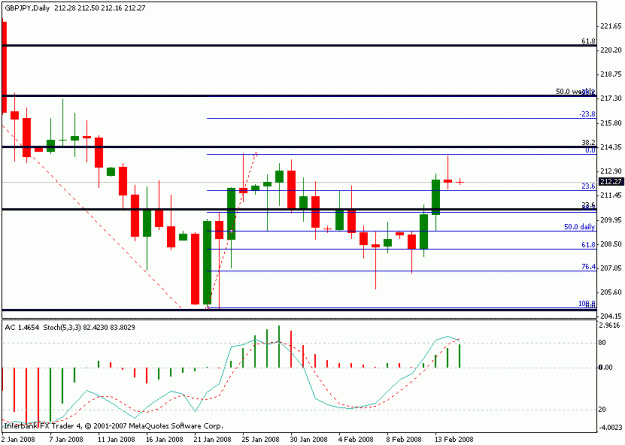
Task: Click the 38.2 Fibonacci level label
Action: click(588, 142)
